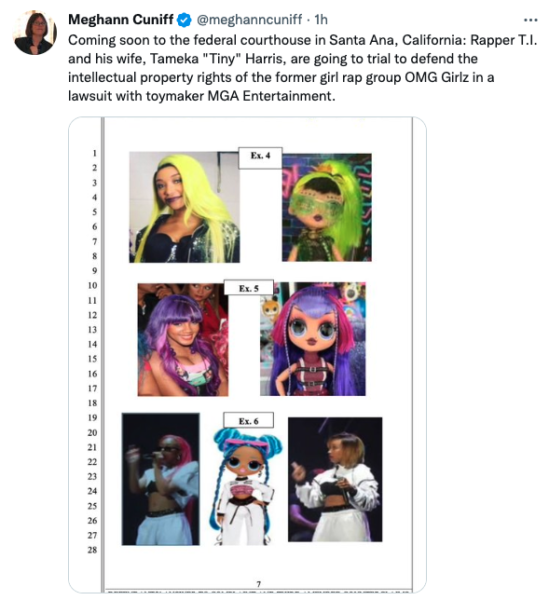Click line number 28 in document margin
Image resolution: width=549 pixels, height=600 pixels.
tap(92, 550)
